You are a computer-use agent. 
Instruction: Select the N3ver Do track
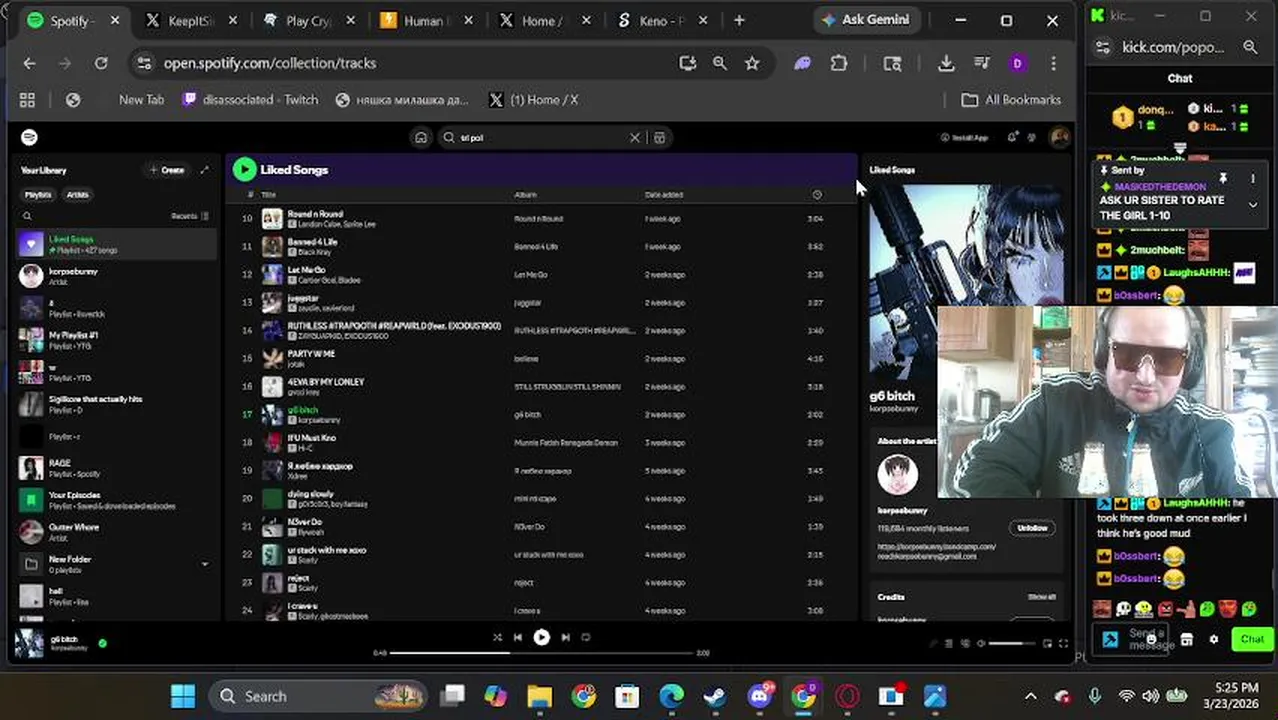pyautogui.click(x=540, y=526)
